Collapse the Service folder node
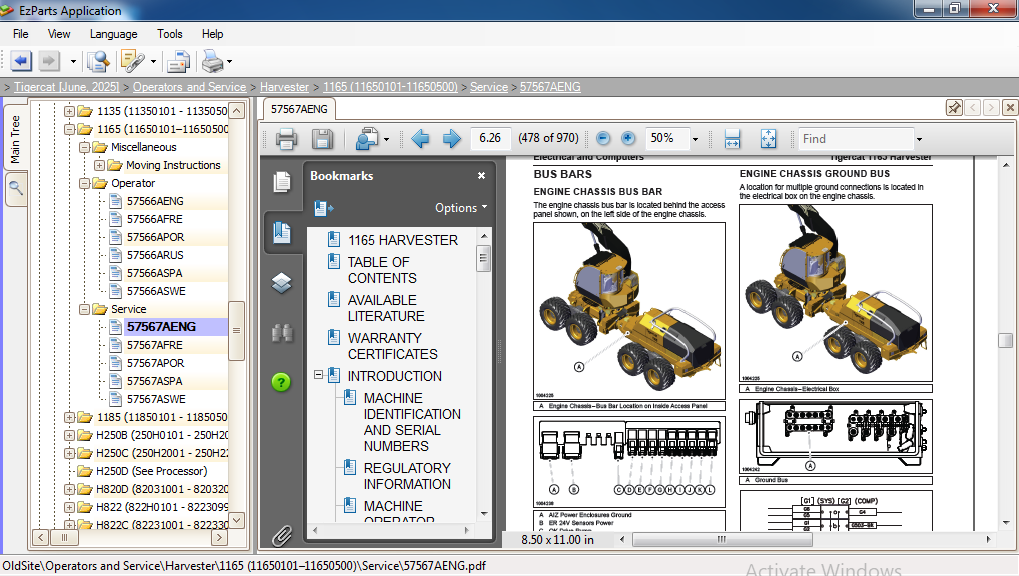Image resolution: width=1019 pixels, height=576 pixels. coord(84,309)
